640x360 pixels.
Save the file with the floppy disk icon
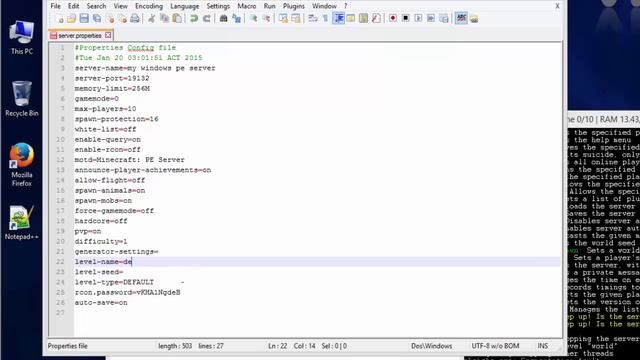pyautogui.click(x=84, y=18)
